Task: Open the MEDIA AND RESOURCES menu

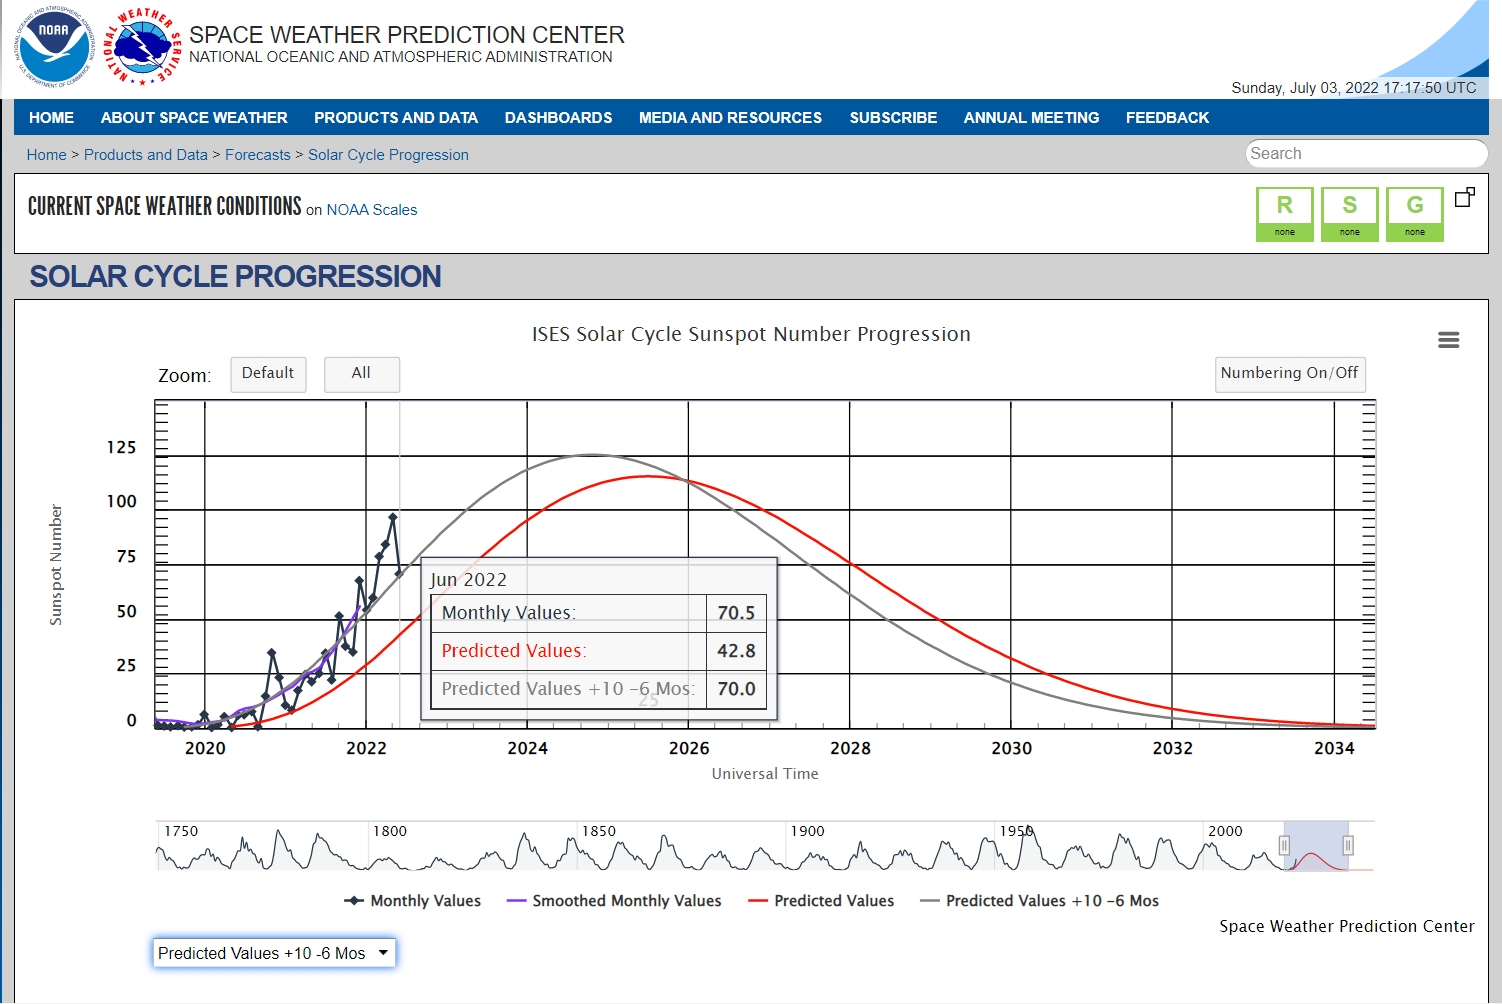Action: (730, 117)
